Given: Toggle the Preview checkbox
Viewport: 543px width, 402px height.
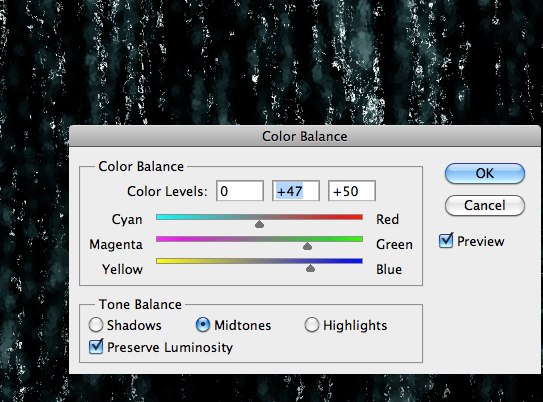Looking at the screenshot, I should tap(446, 241).
